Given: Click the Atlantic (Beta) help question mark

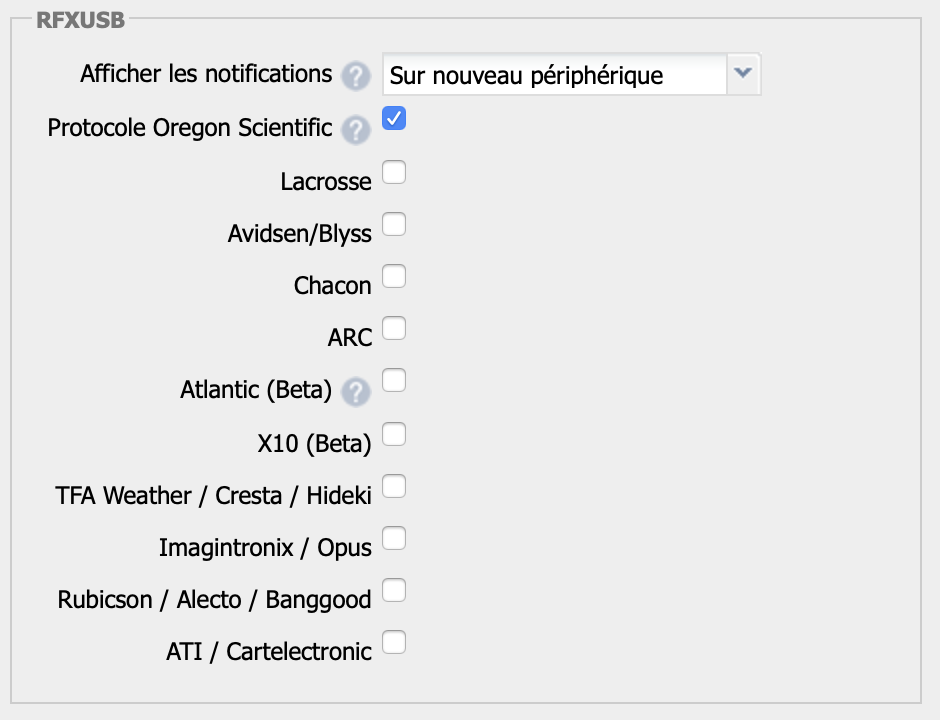Looking at the screenshot, I should point(355,392).
